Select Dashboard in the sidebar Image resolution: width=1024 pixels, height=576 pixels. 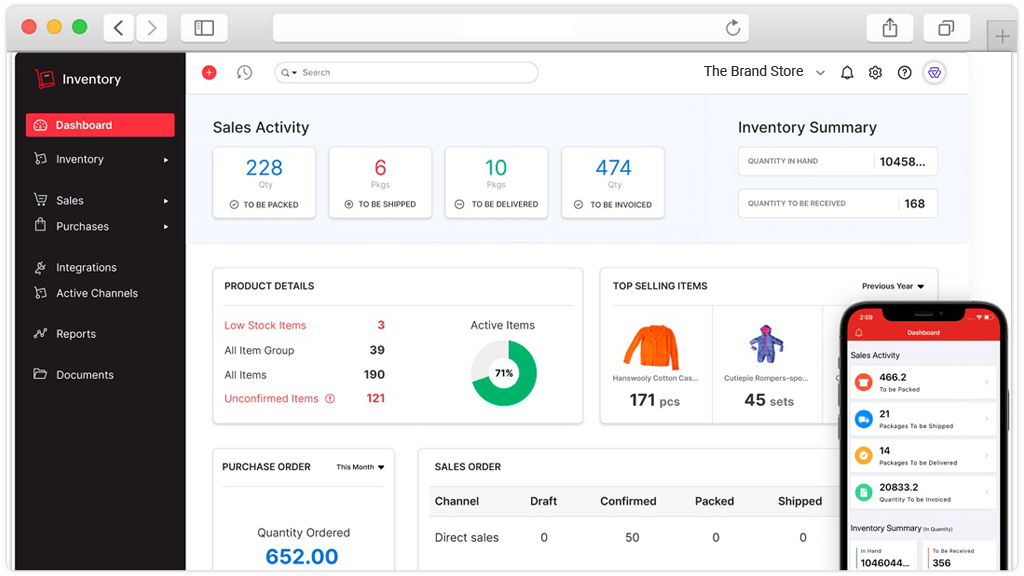pos(100,125)
